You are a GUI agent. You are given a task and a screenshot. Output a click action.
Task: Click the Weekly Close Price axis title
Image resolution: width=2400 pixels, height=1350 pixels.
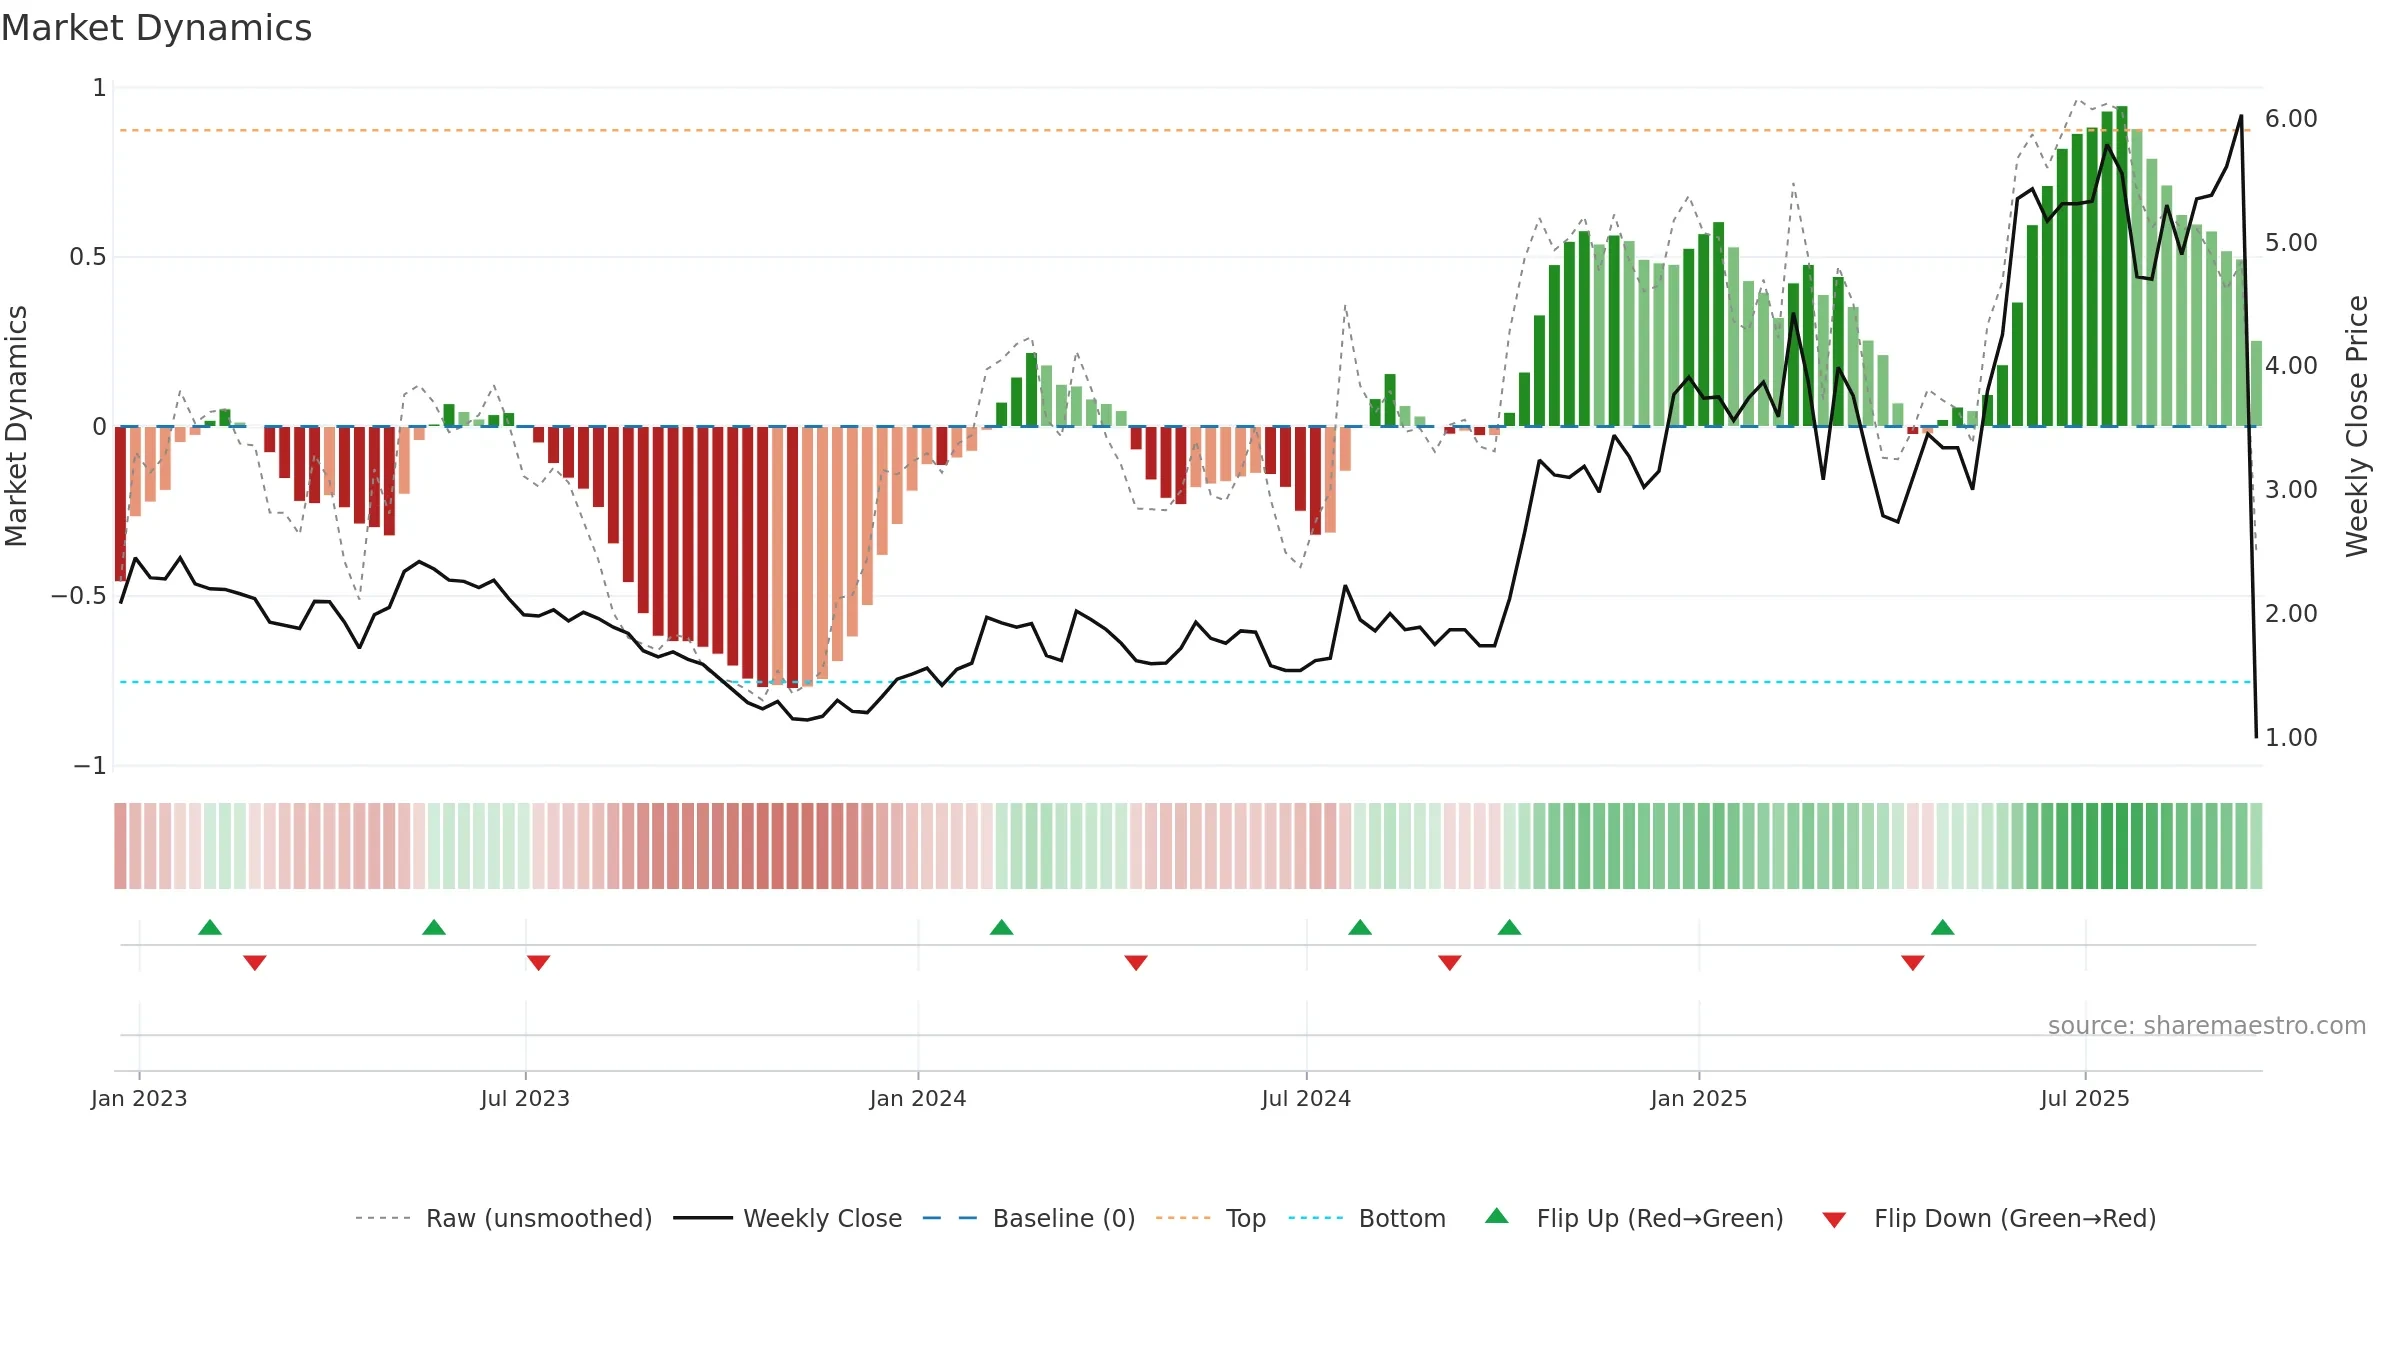coord(2357,426)
